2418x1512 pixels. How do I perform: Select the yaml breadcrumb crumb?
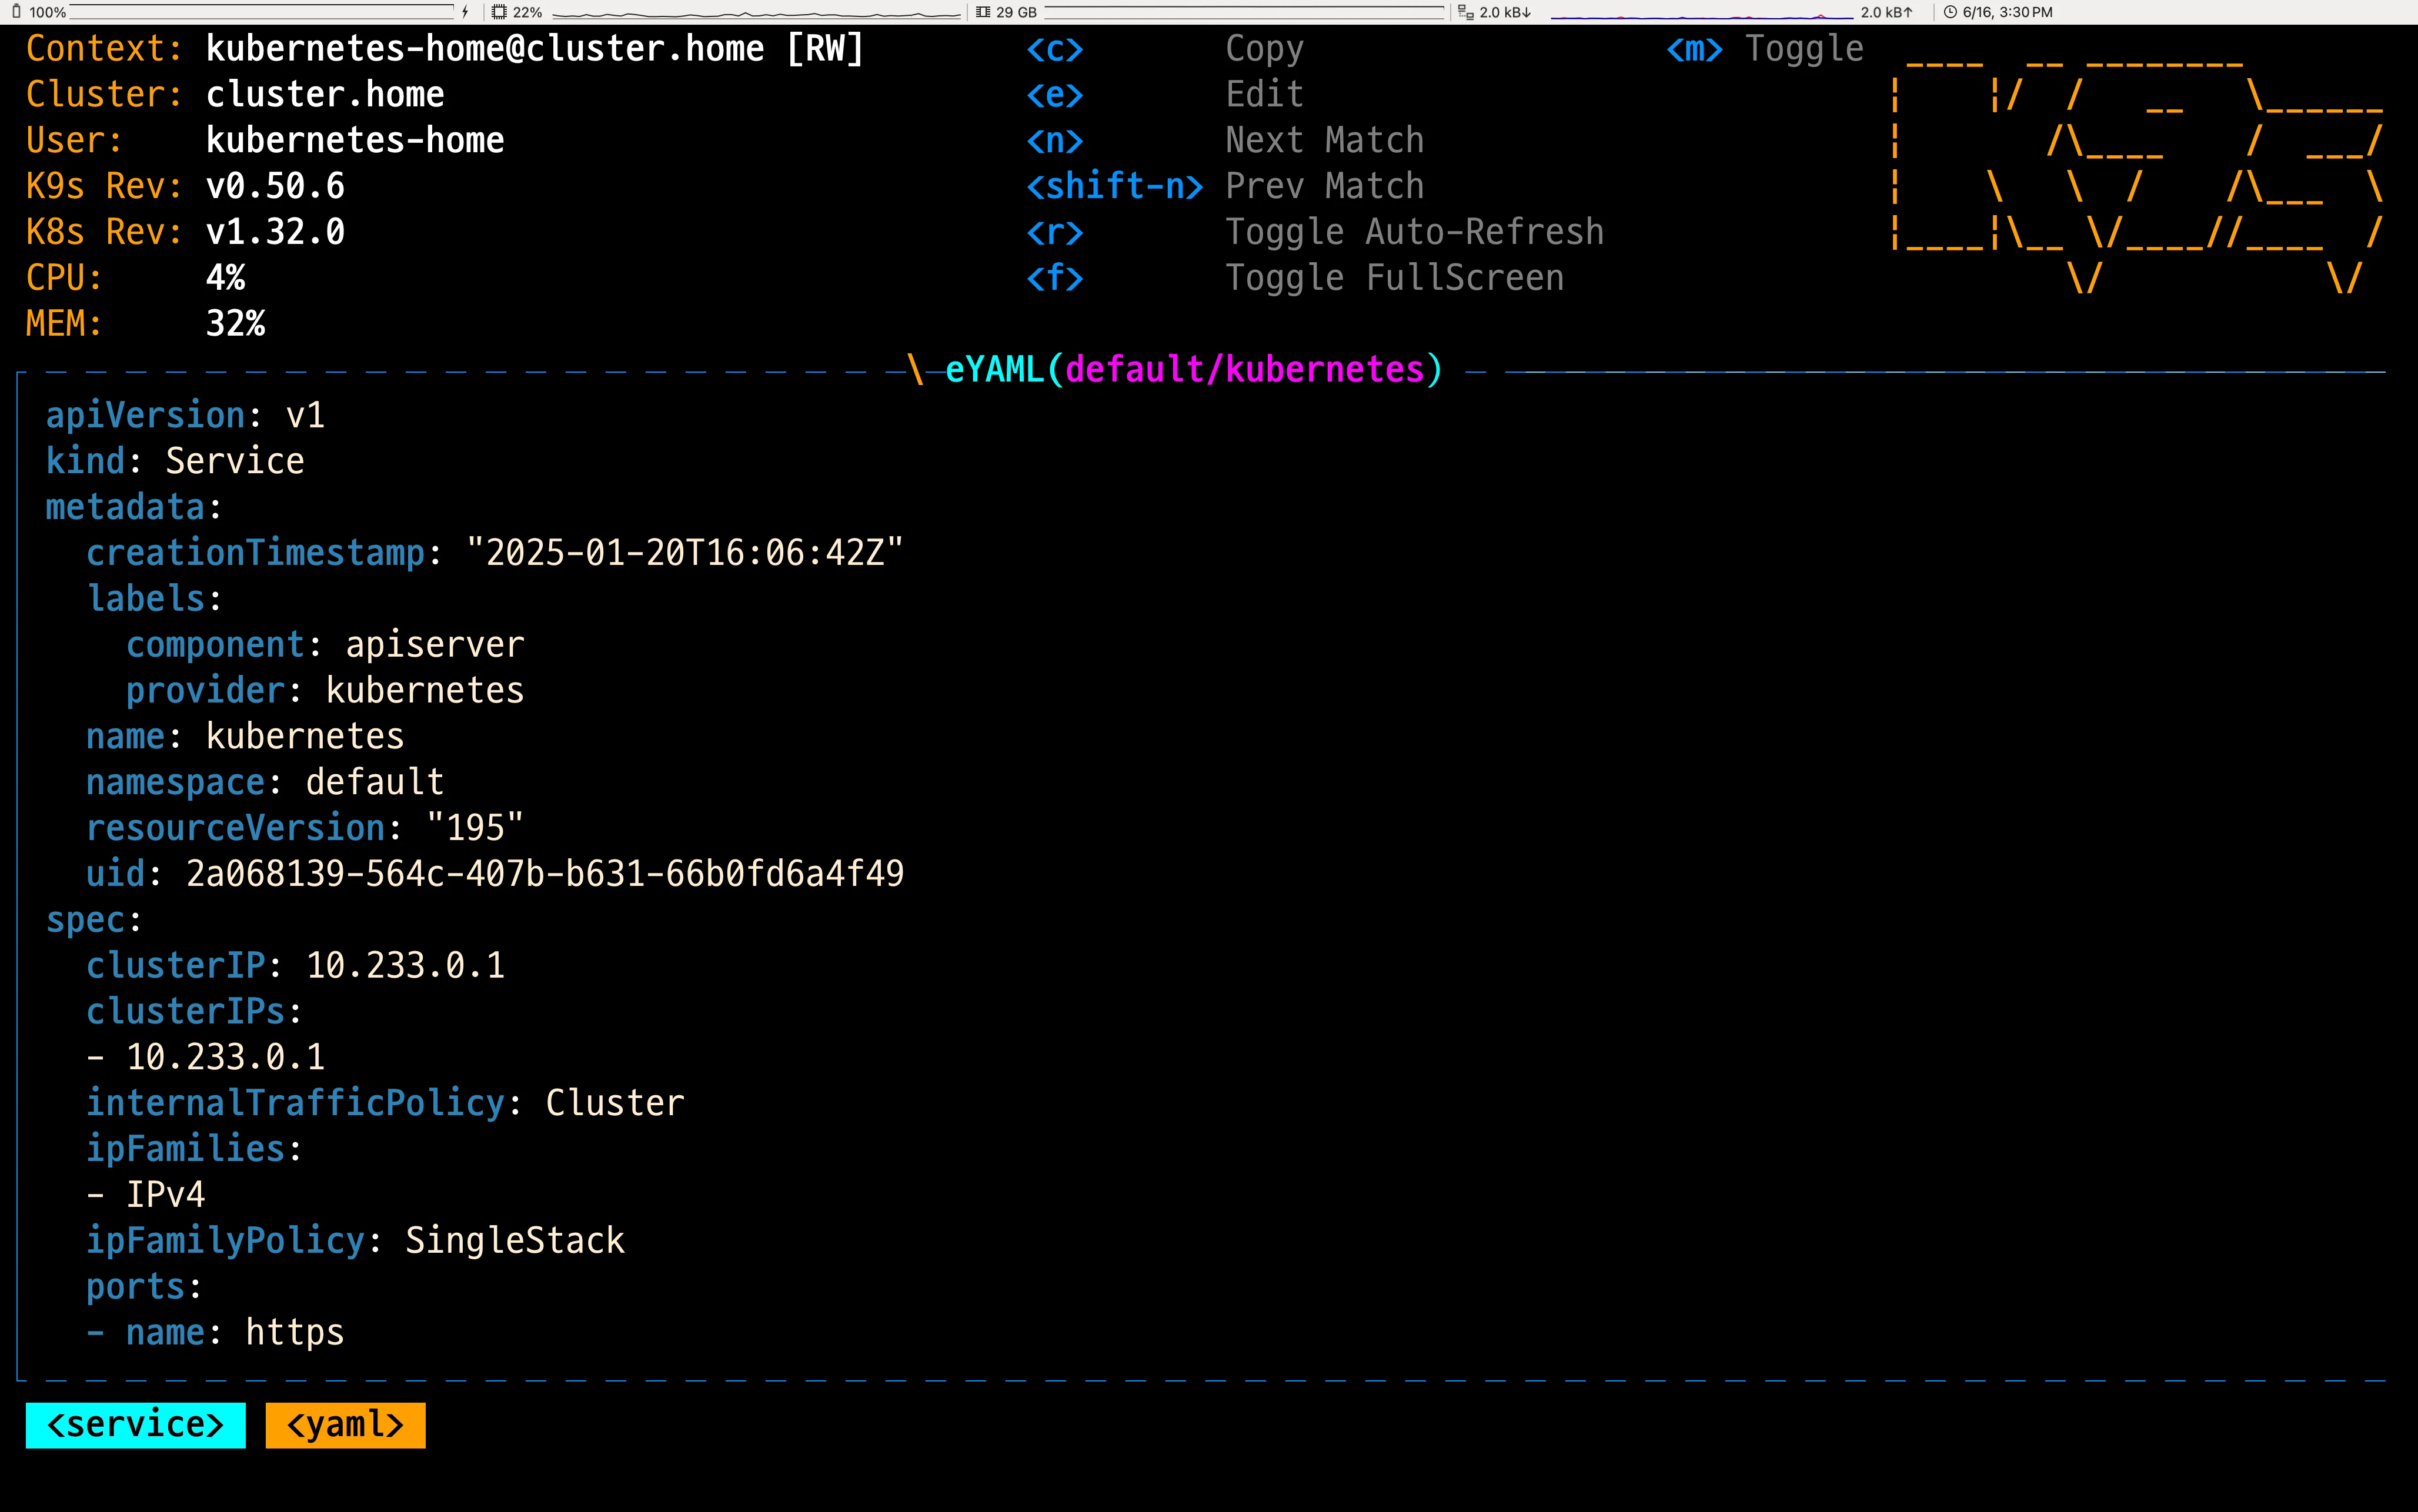click(345, 1425)
